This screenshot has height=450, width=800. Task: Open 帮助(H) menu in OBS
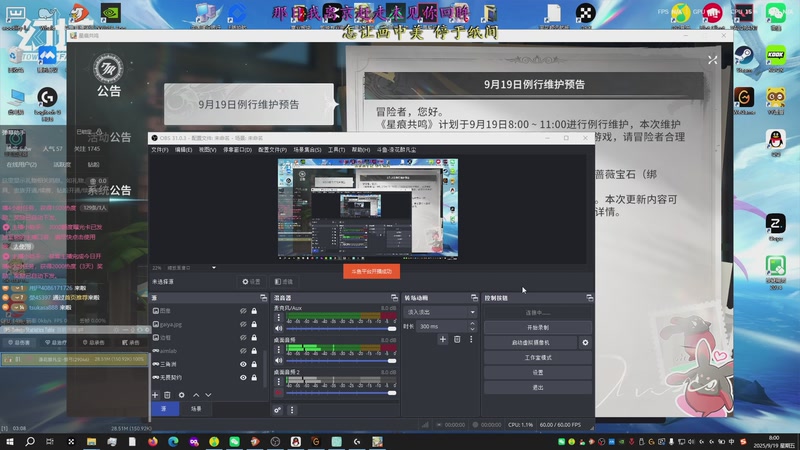(x=361, y=150)
